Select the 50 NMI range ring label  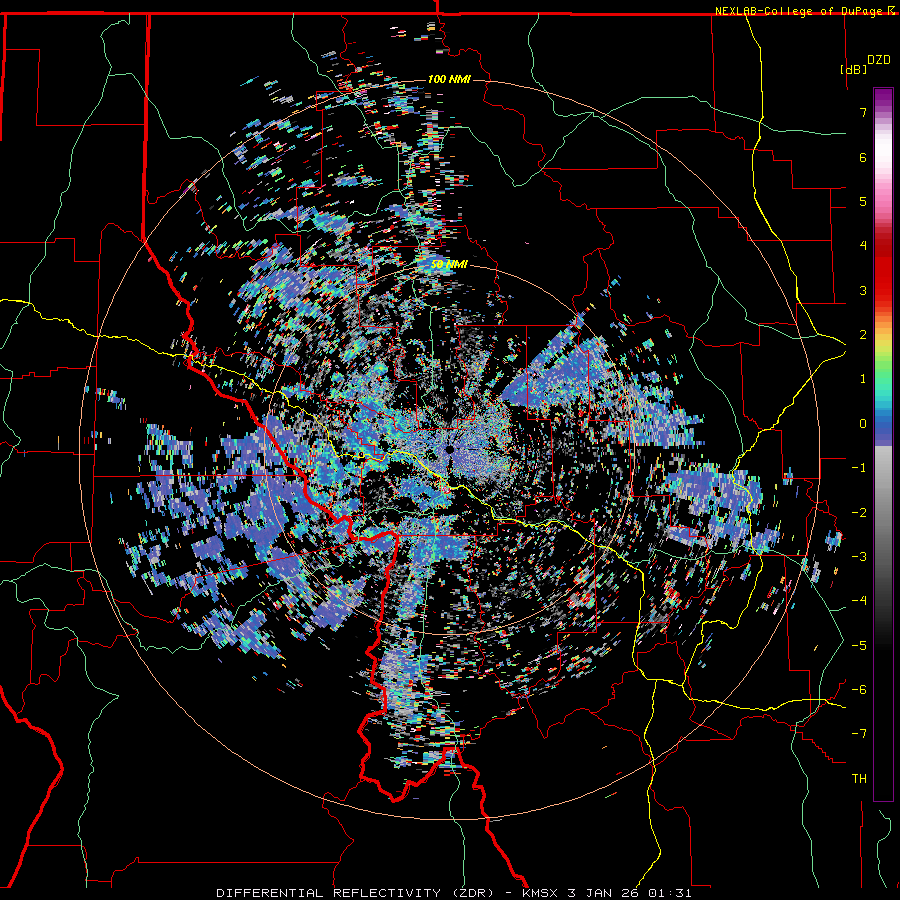449,265
